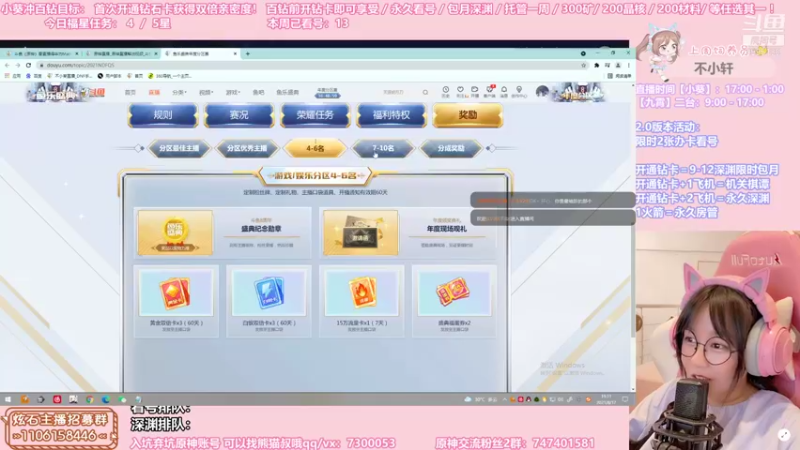Switch to the second browser tab

click(x=121, y=54)
